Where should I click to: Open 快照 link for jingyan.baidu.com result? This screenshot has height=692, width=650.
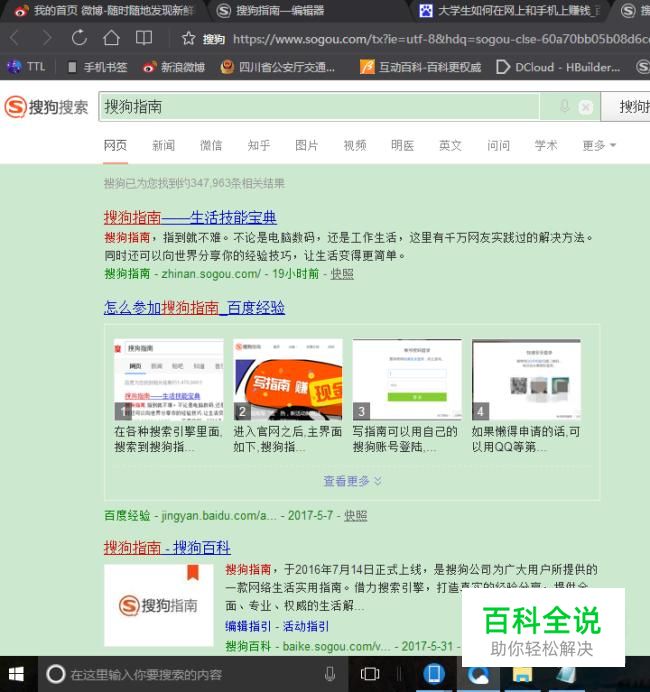pos(356,515)
